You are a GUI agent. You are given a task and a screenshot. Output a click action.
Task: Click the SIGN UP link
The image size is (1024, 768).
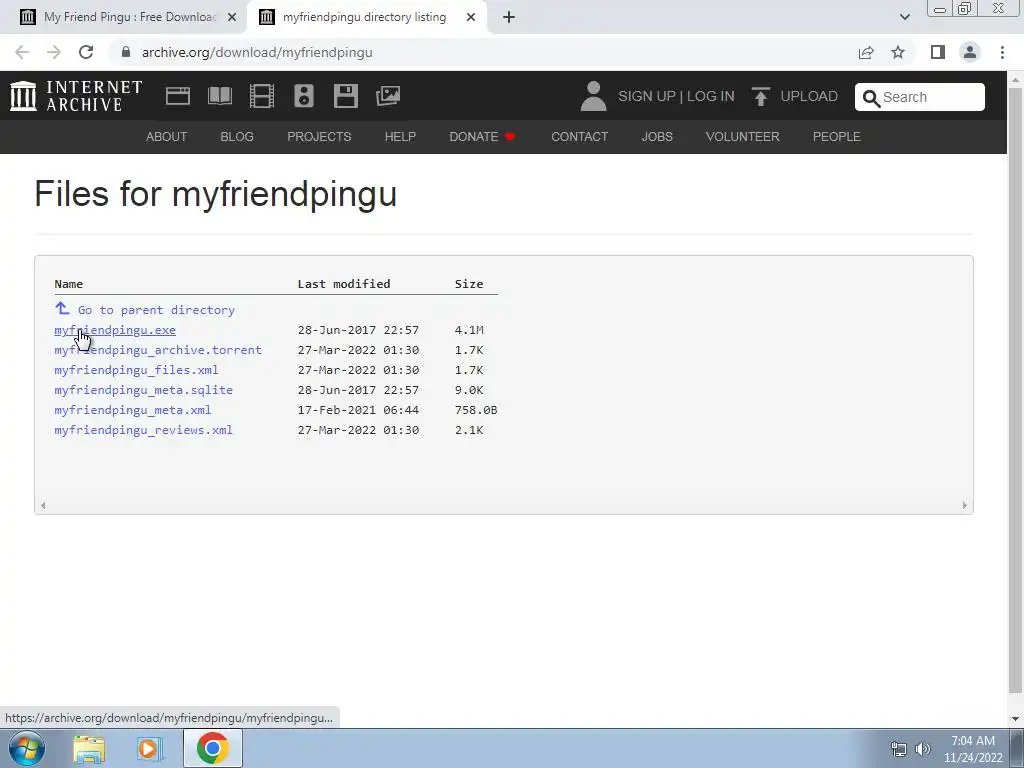tap(647, 96)
